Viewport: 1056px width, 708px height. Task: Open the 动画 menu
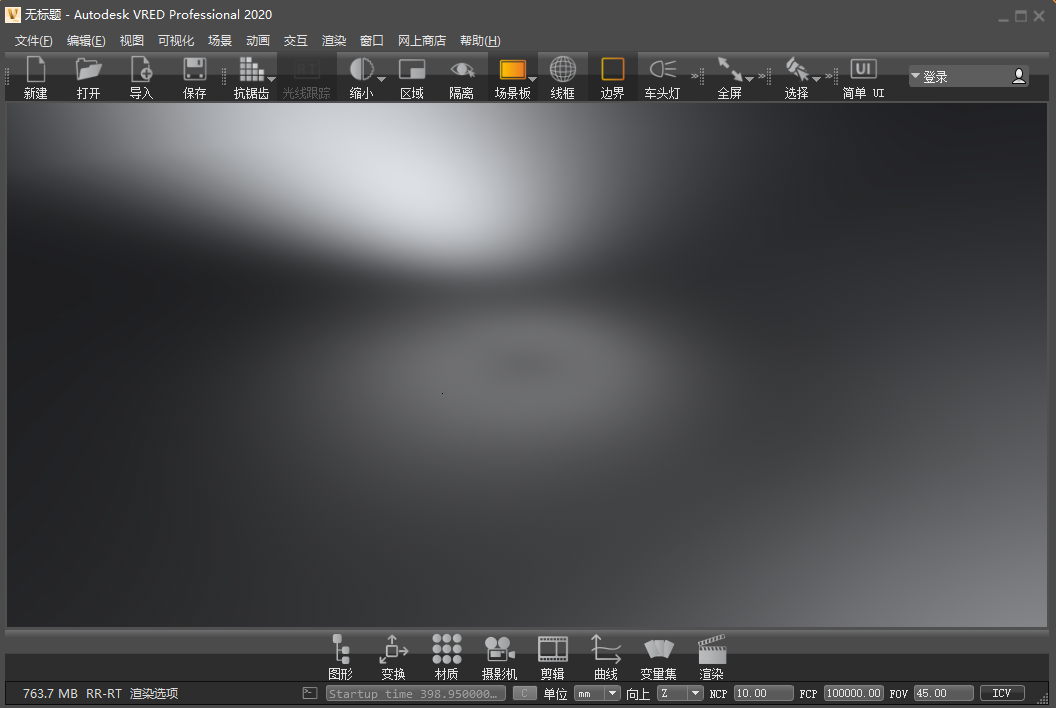pos(258,40)
